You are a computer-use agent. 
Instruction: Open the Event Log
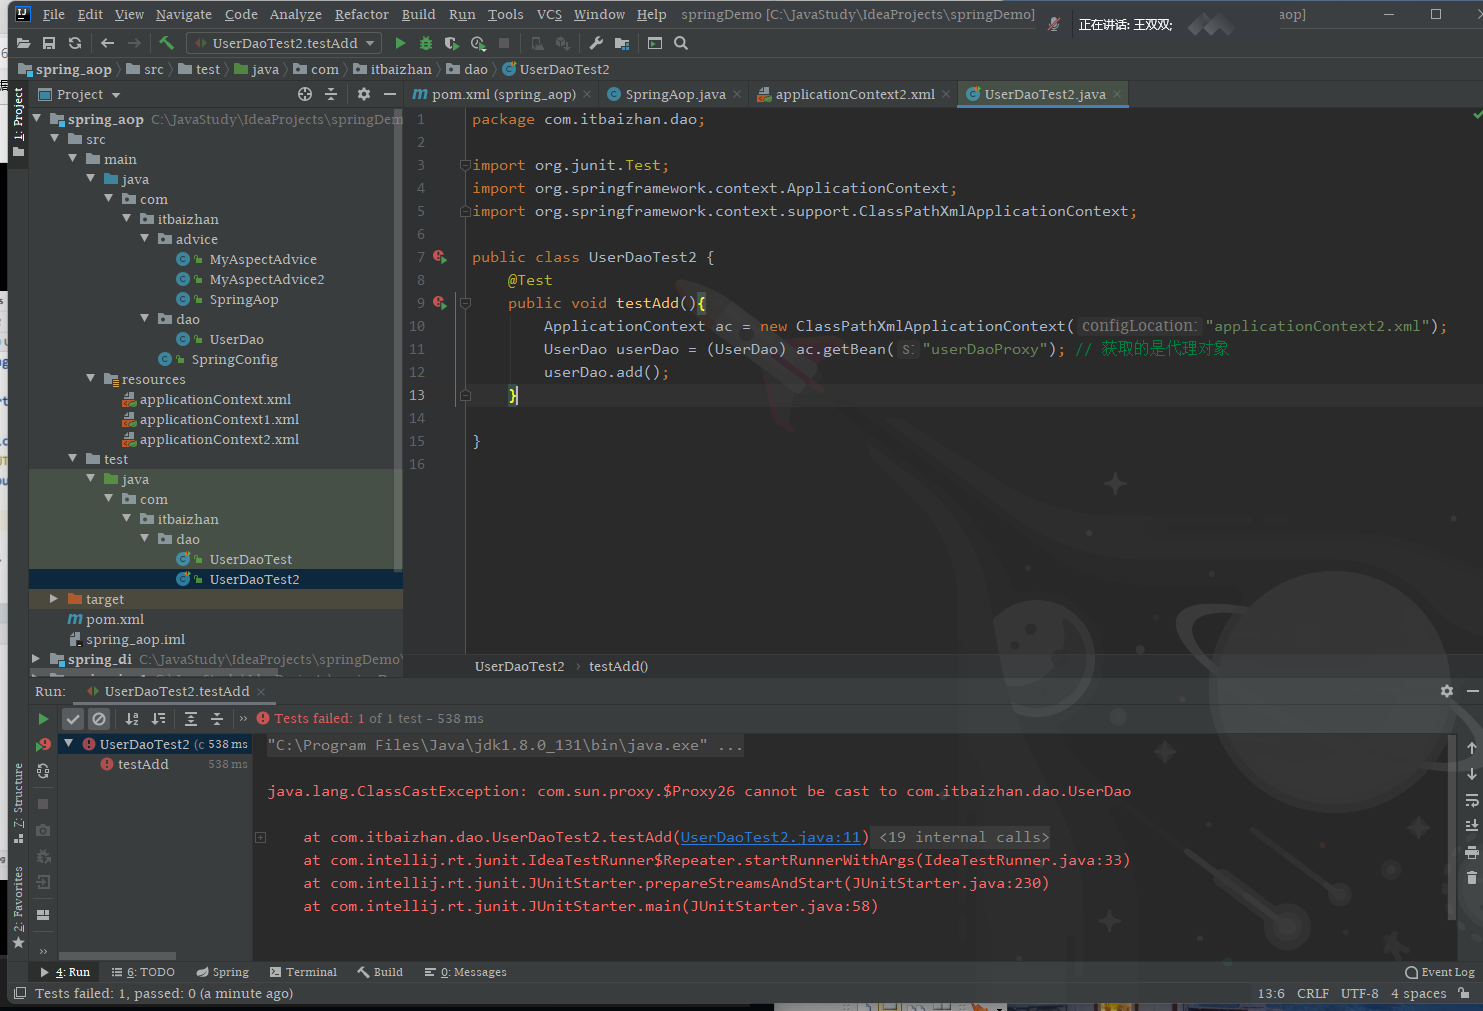pos(1440,972)
